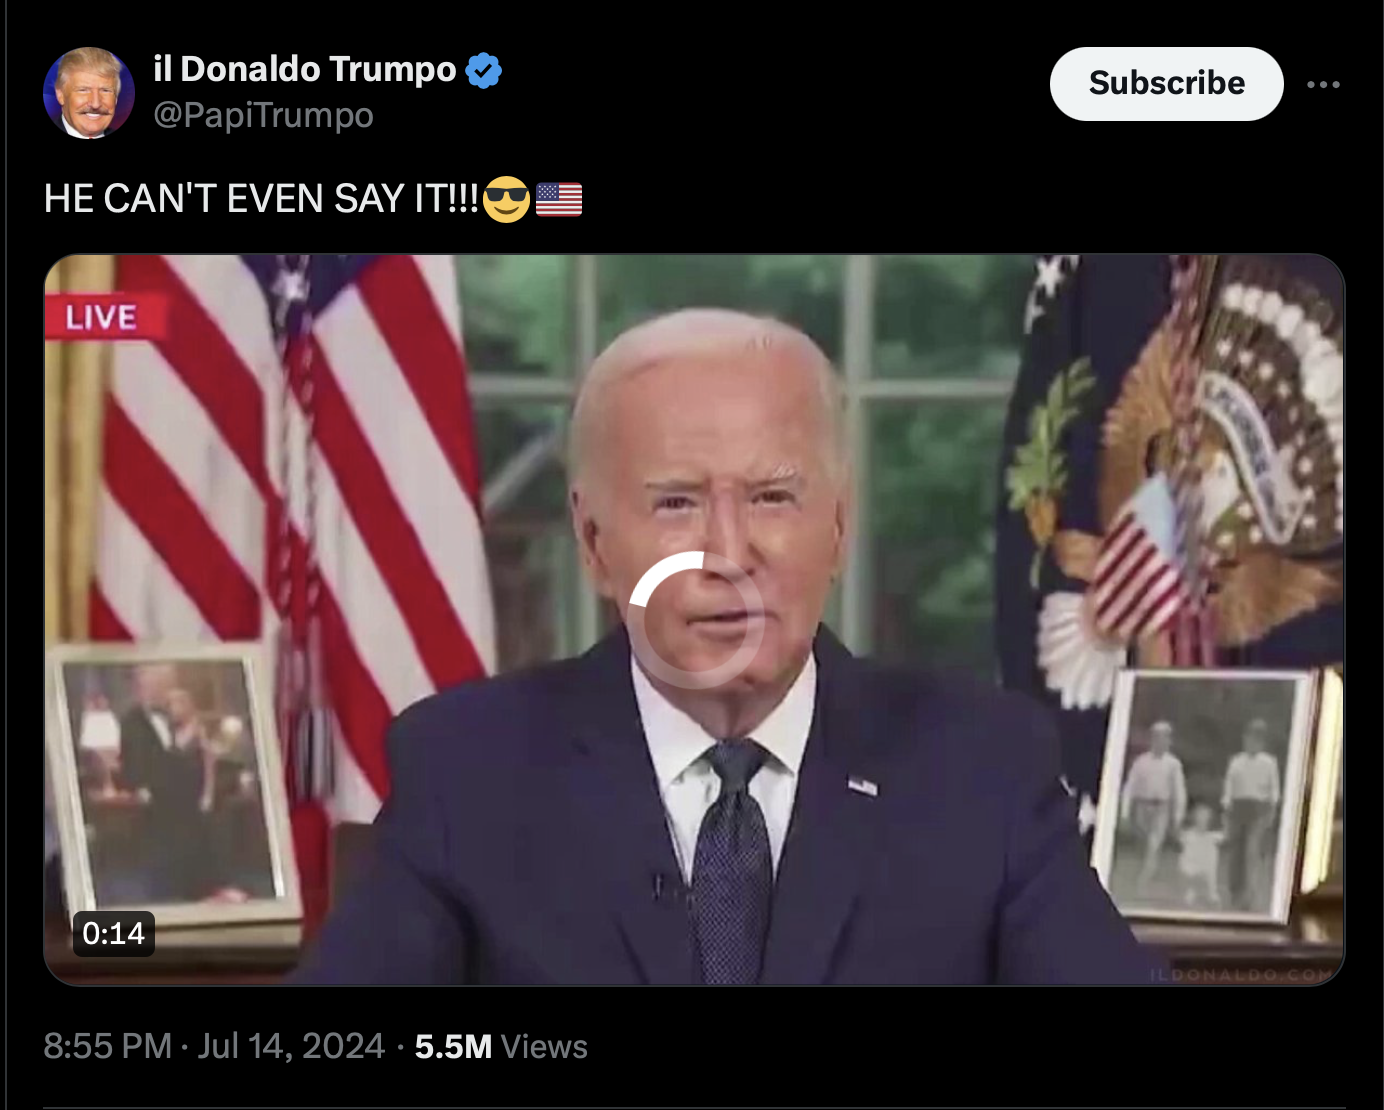The height and width of the screenshot is (1110, 1384).
Task: Subscribe to il Donaldo Trumpo
Action: coord(1166,83)
